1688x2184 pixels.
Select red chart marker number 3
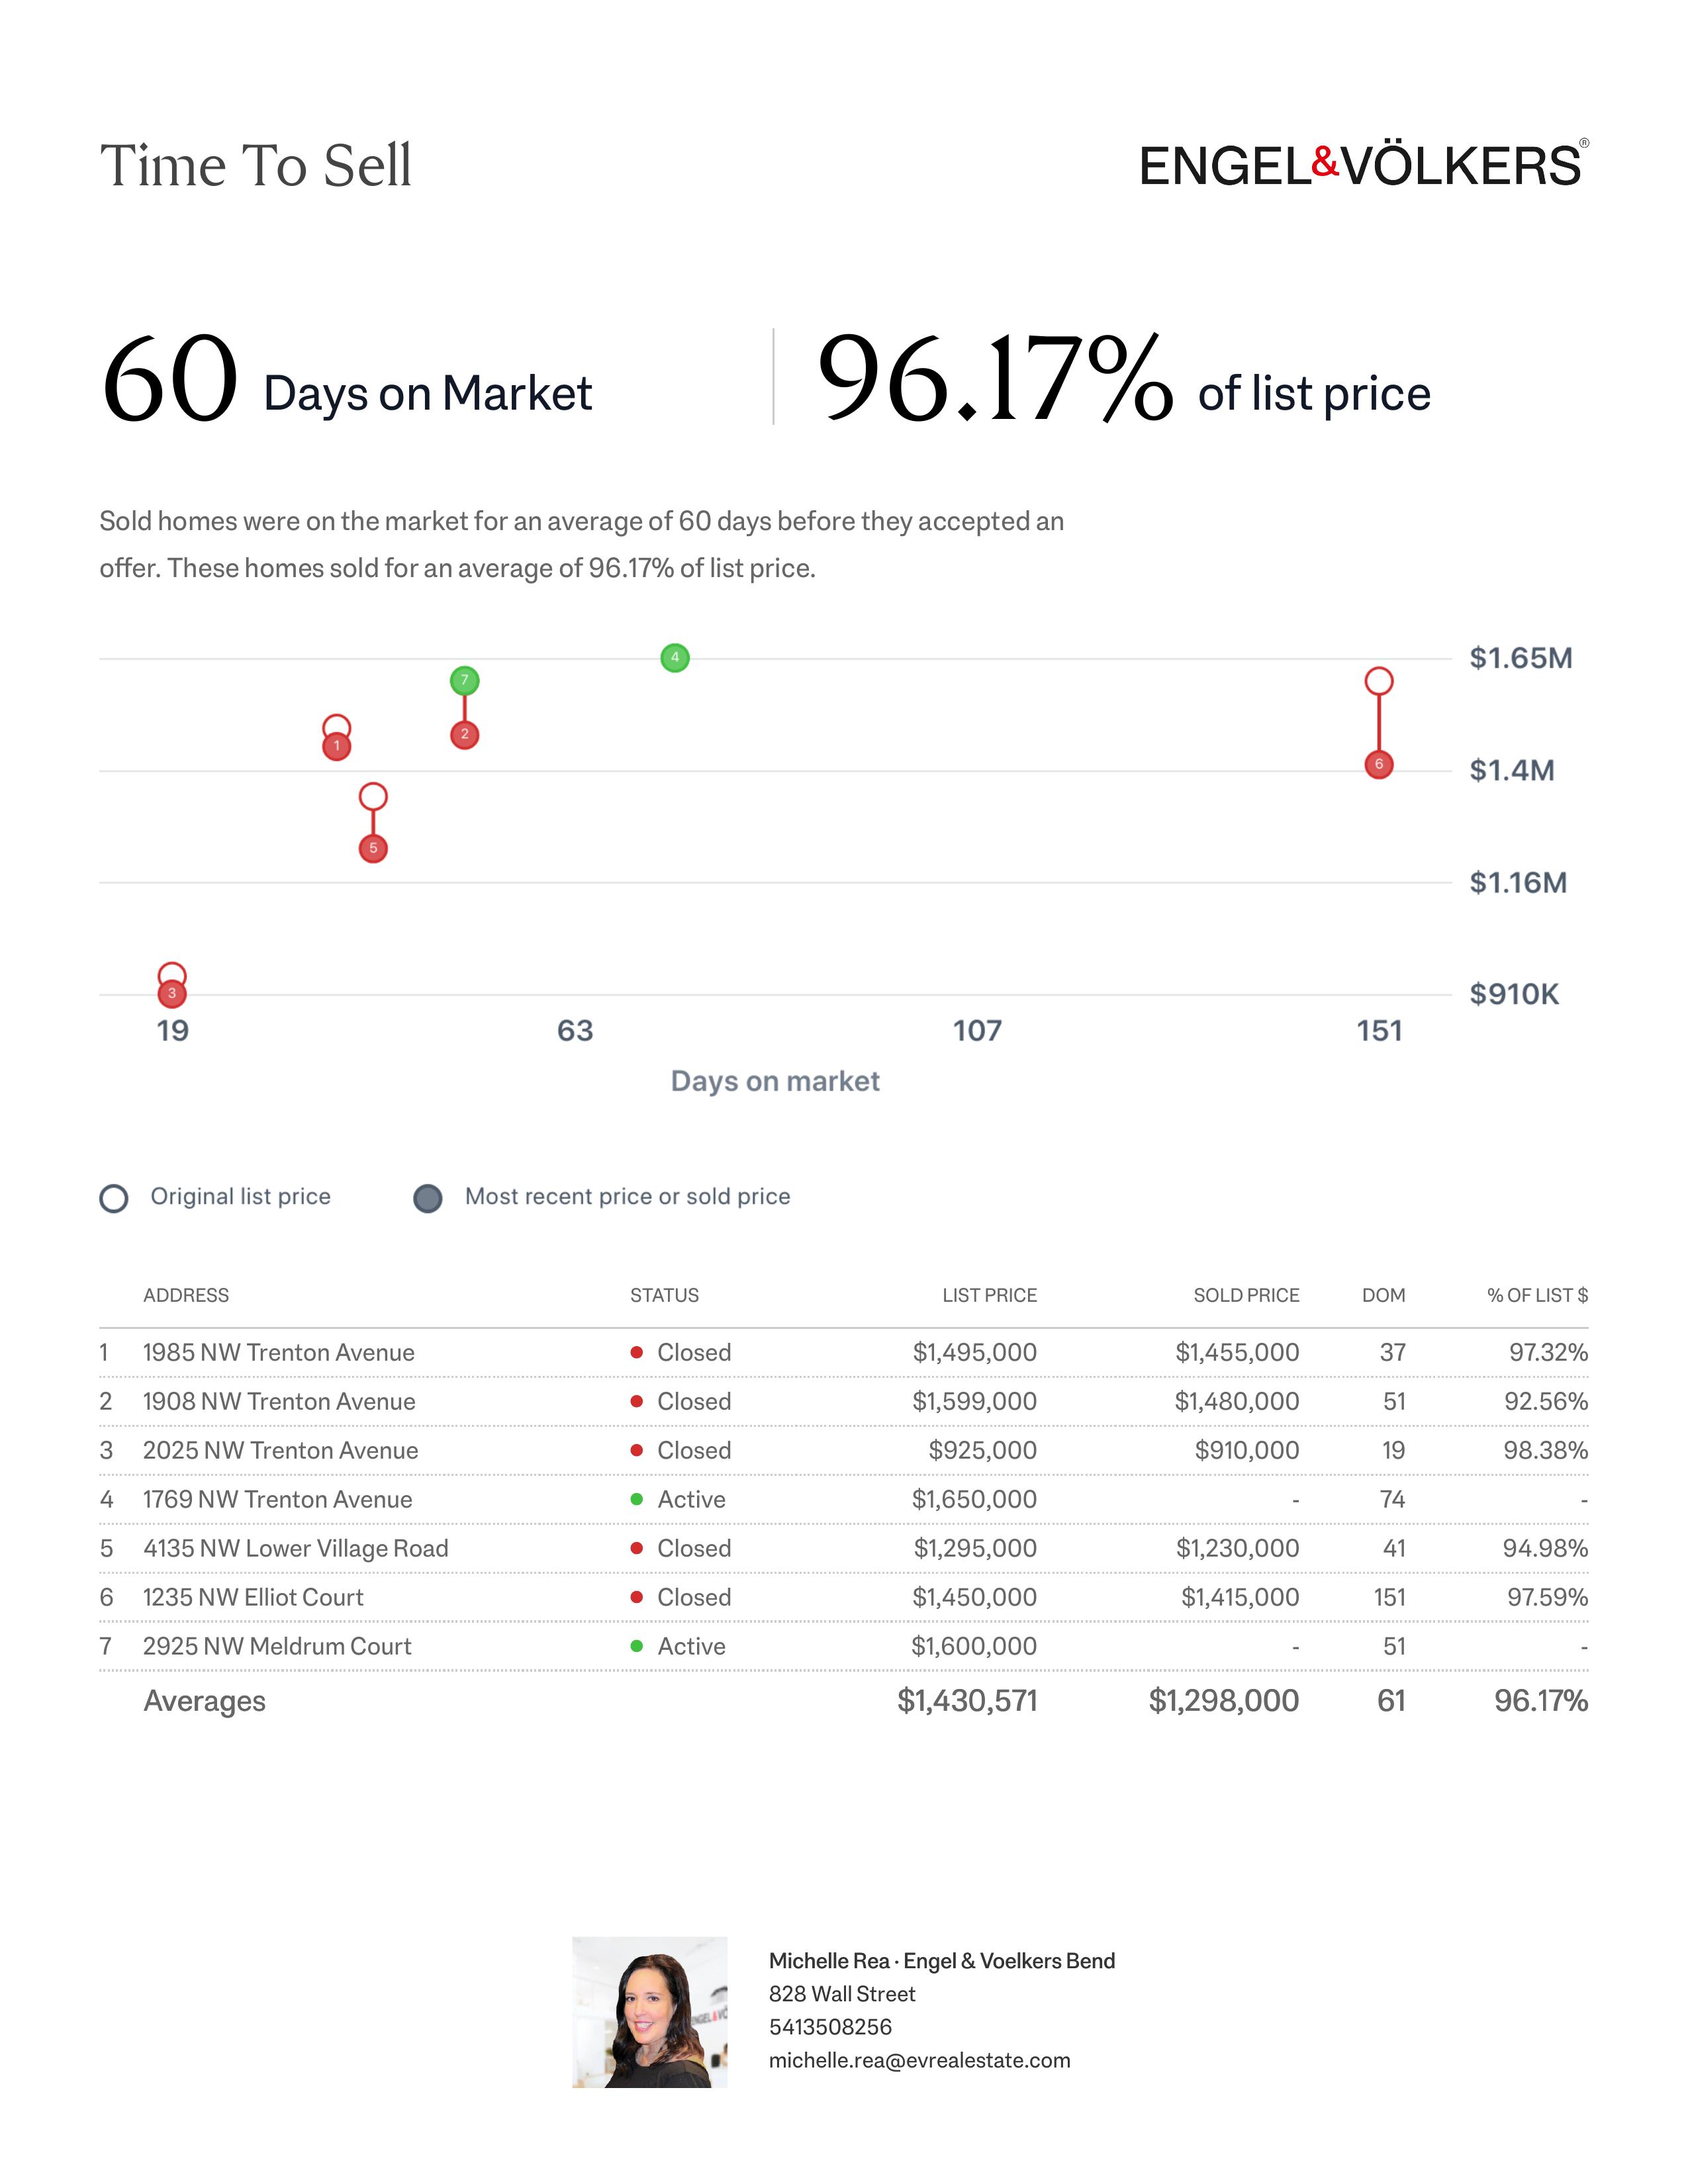(x=172, y=994)
